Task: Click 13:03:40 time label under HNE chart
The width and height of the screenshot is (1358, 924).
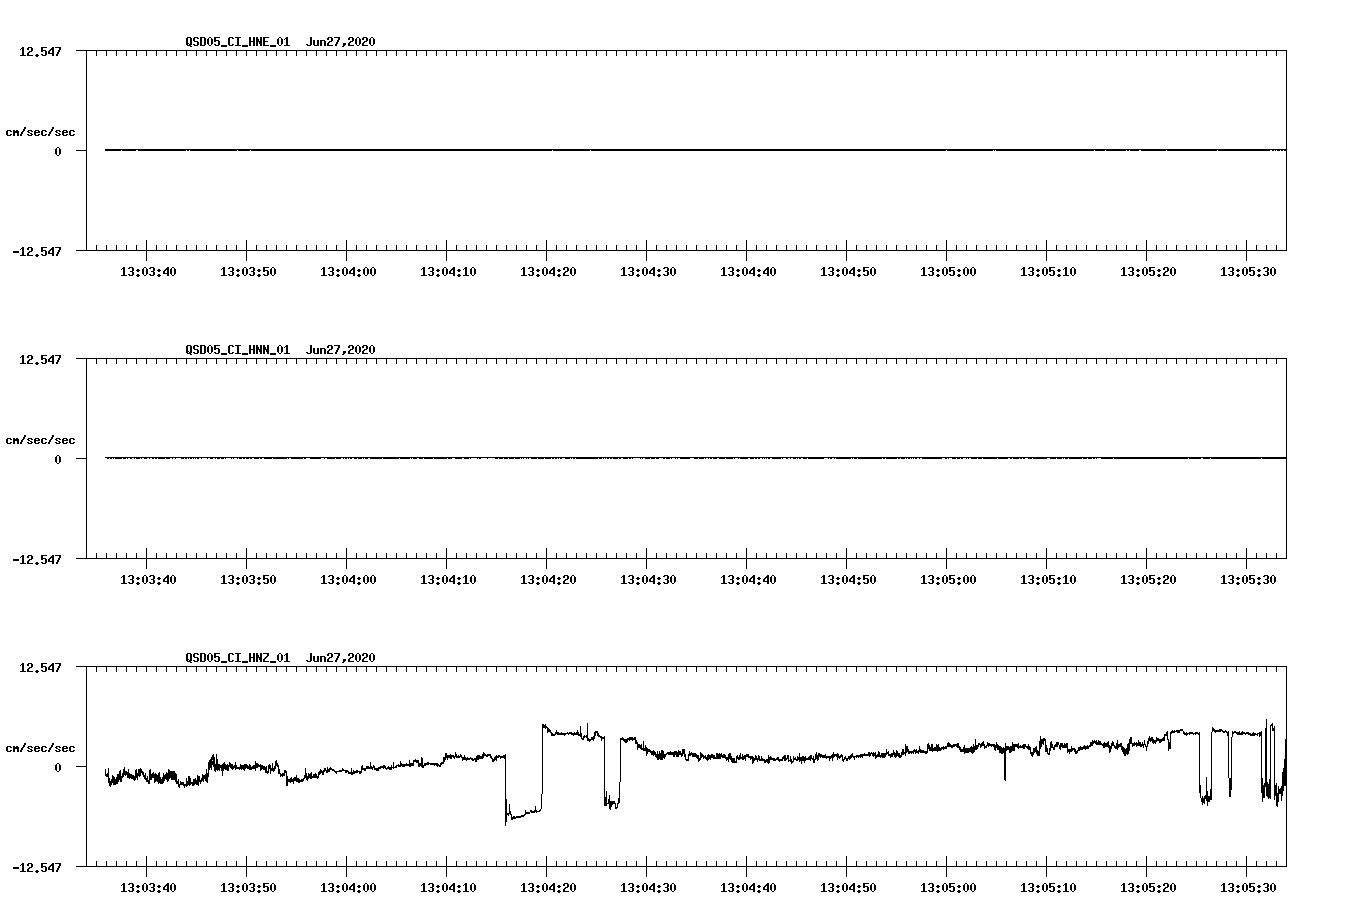Action: 148,271
